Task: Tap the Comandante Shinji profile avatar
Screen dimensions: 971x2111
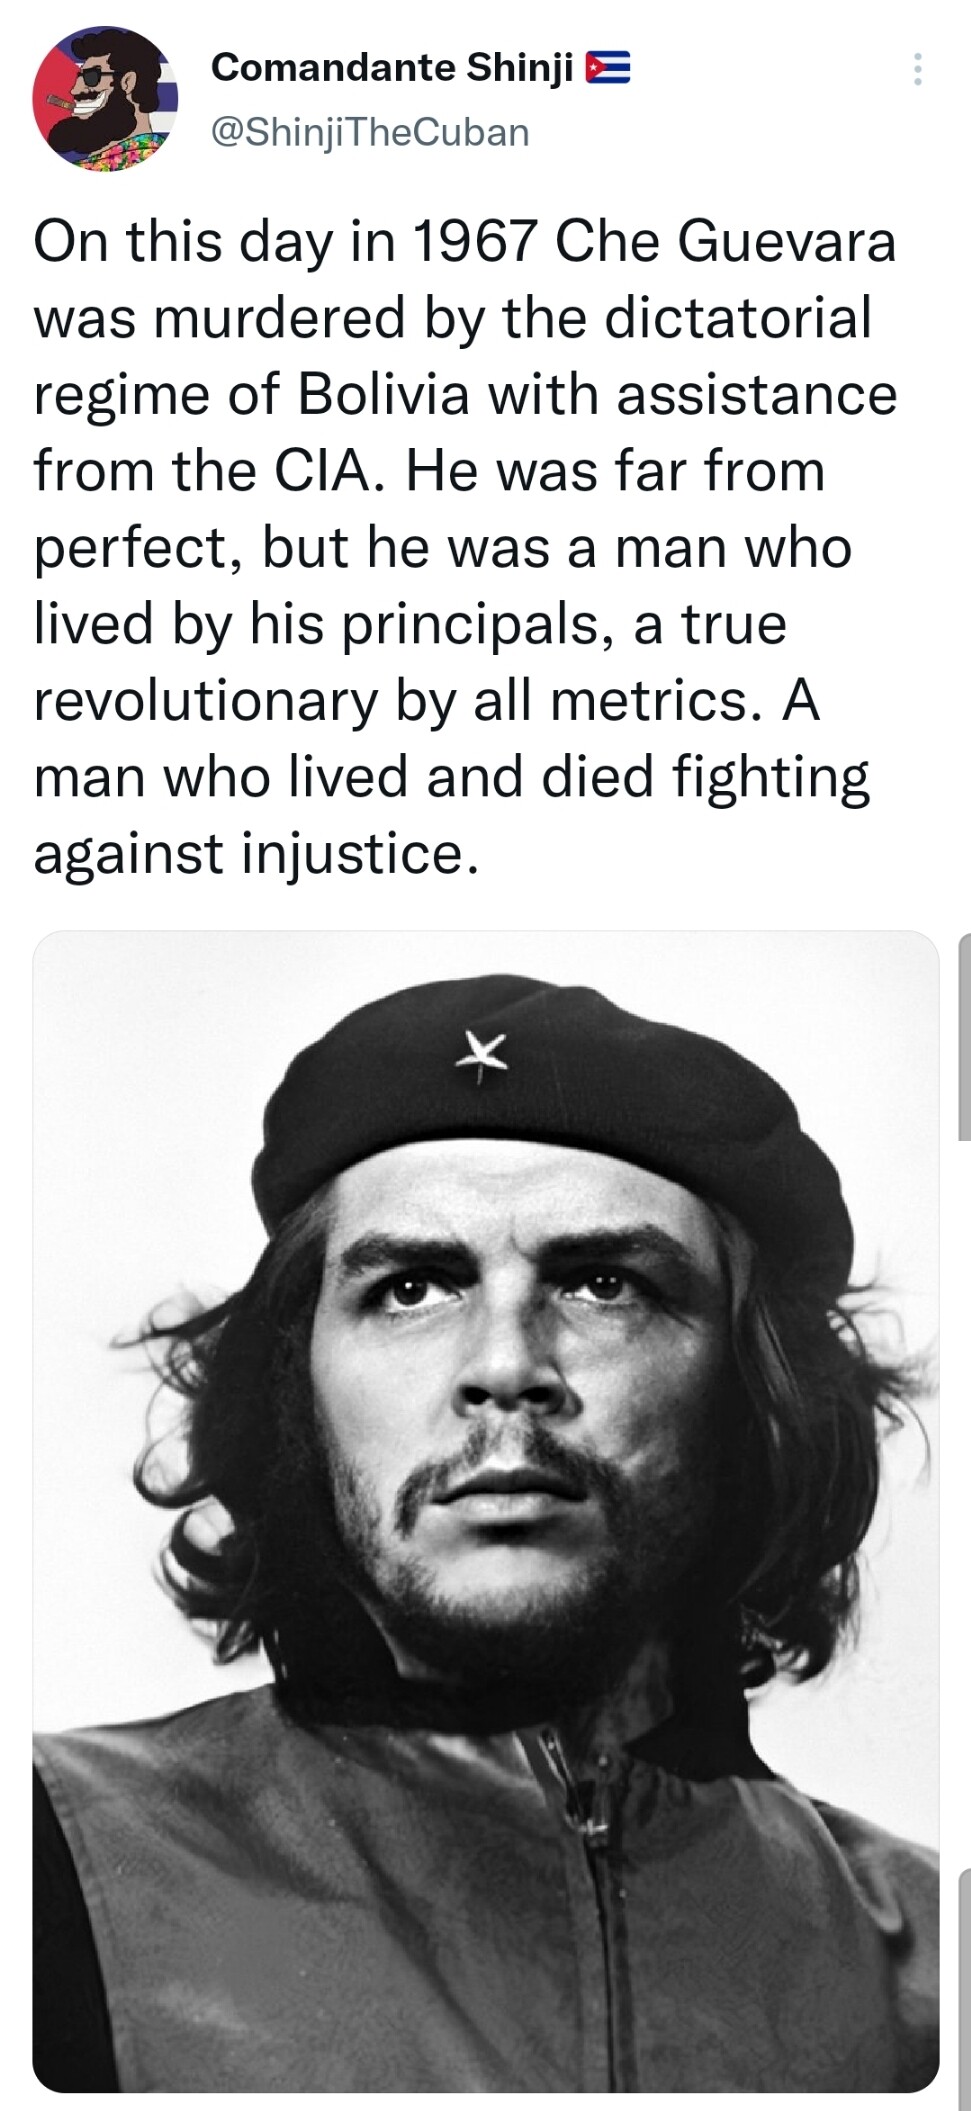Action: point(105,99)
